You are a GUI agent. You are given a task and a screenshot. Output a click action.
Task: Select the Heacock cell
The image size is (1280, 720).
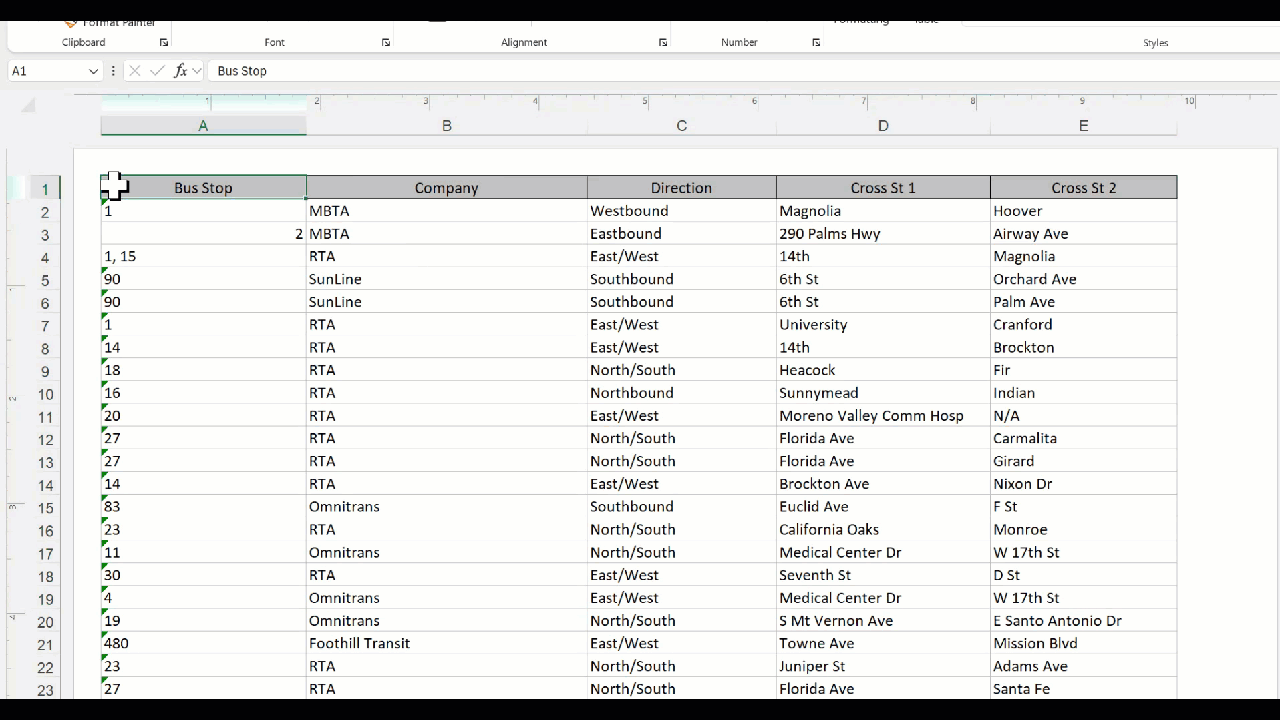click(x=883, y=371)
